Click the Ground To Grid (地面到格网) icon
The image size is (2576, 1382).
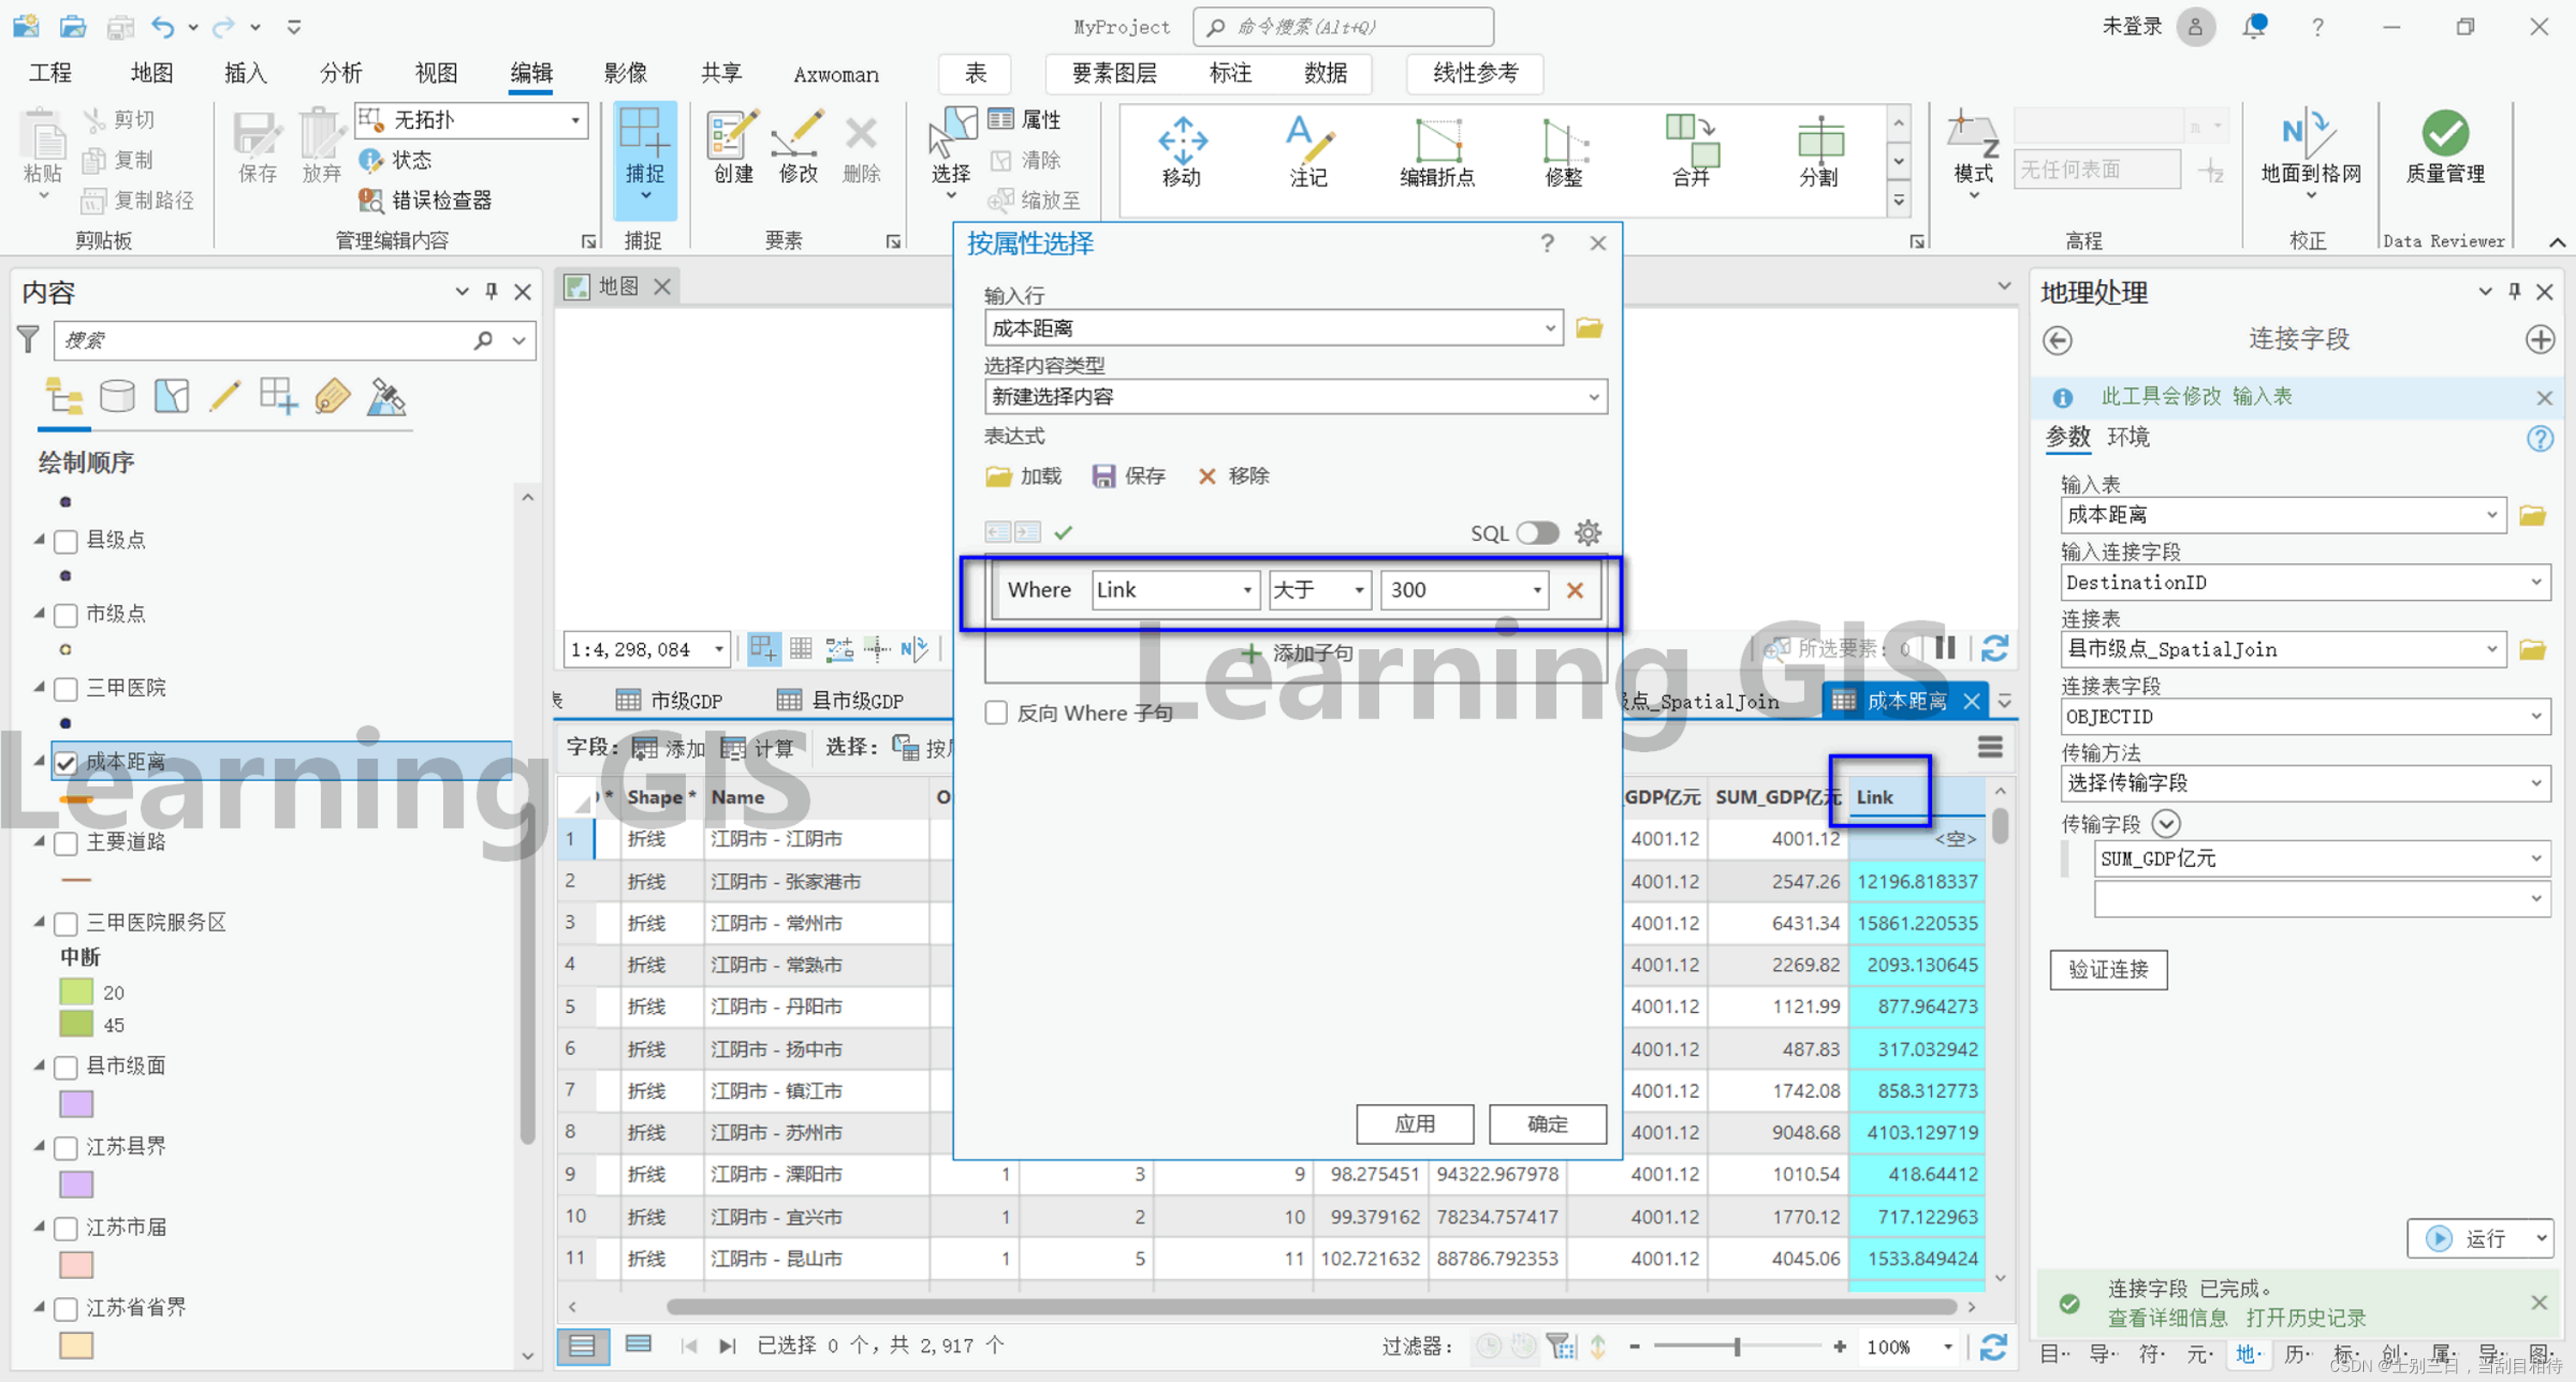(x=2309, y=135)
